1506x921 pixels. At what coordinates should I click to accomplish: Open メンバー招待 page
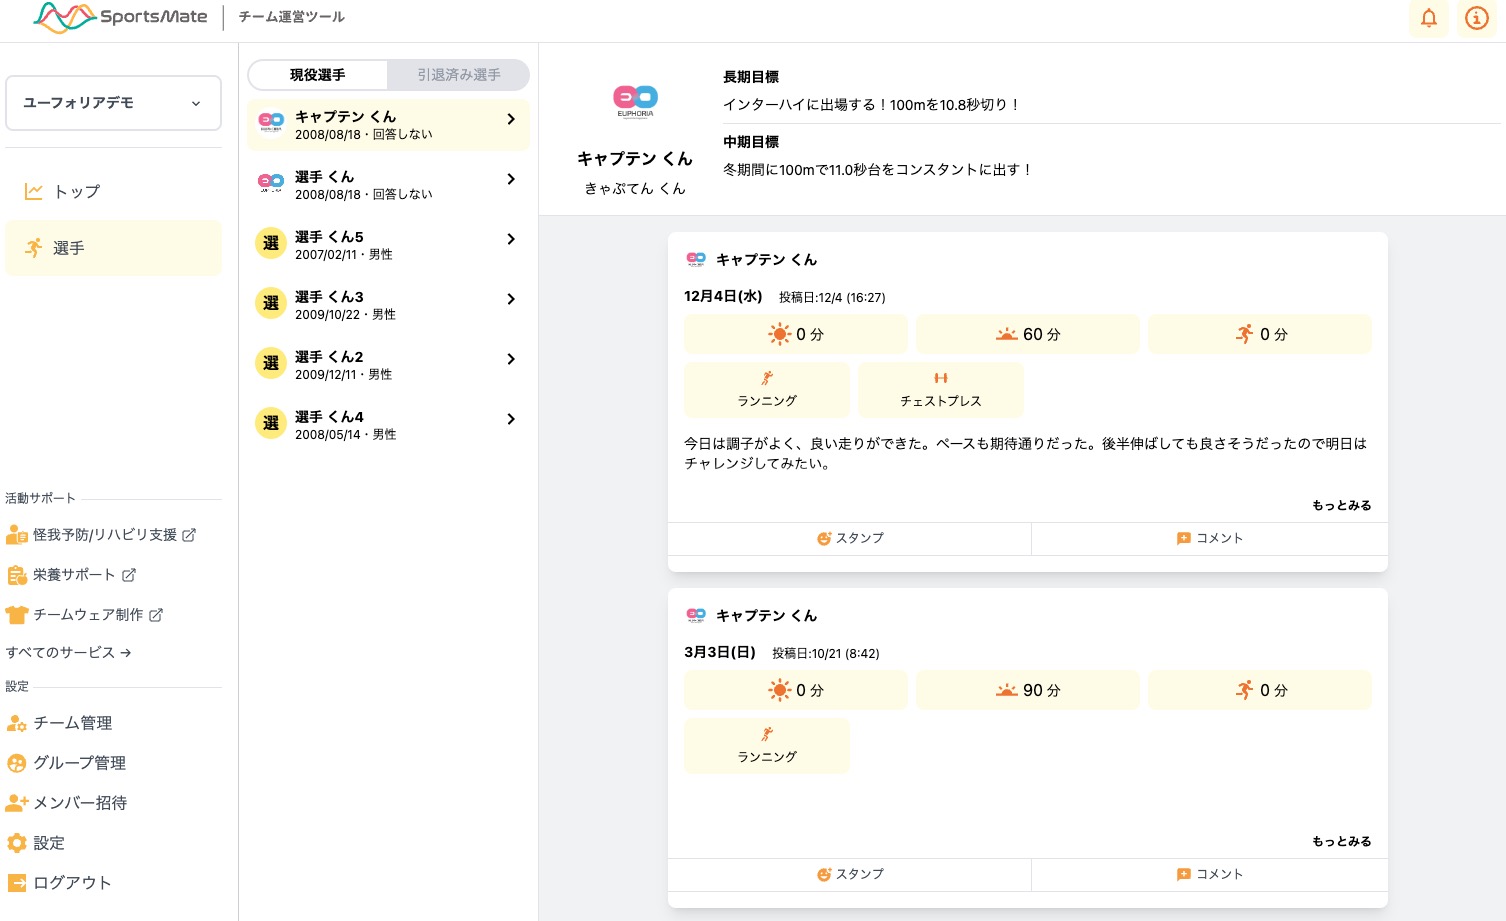pyautogui.click(x=67, y=803)
